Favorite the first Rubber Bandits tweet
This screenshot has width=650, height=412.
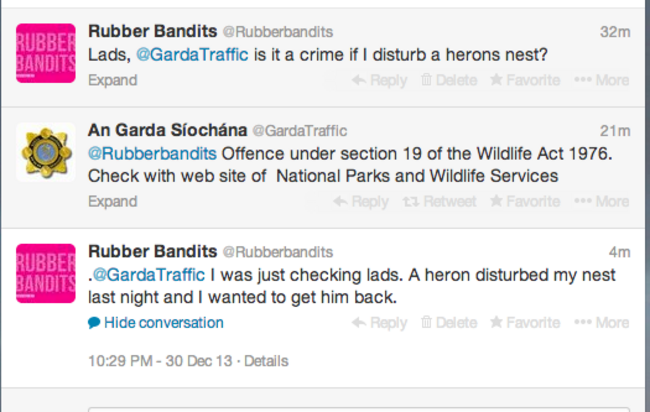pos(525,80)
